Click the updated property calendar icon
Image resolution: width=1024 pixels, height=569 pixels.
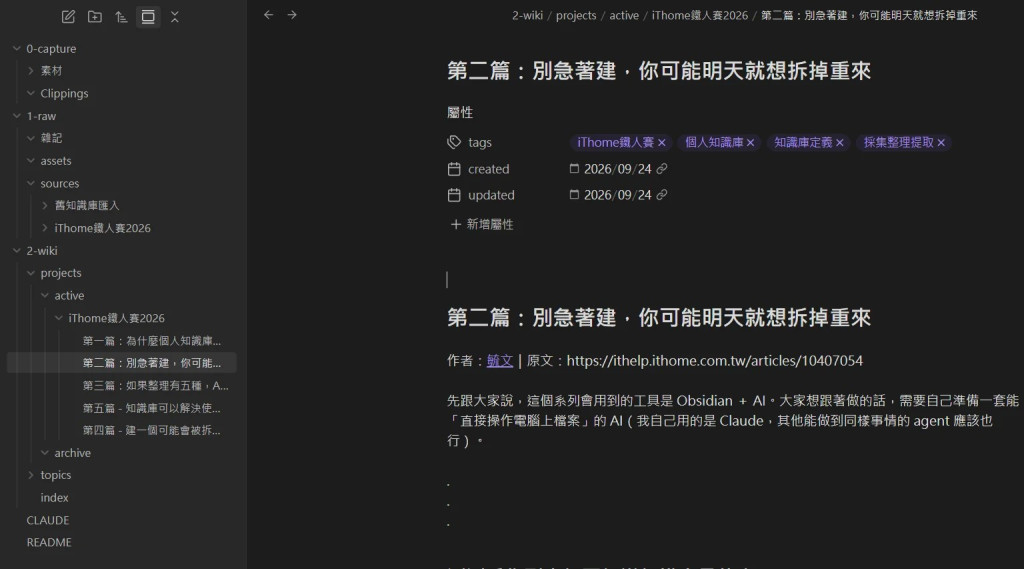[x=454, y=195]
